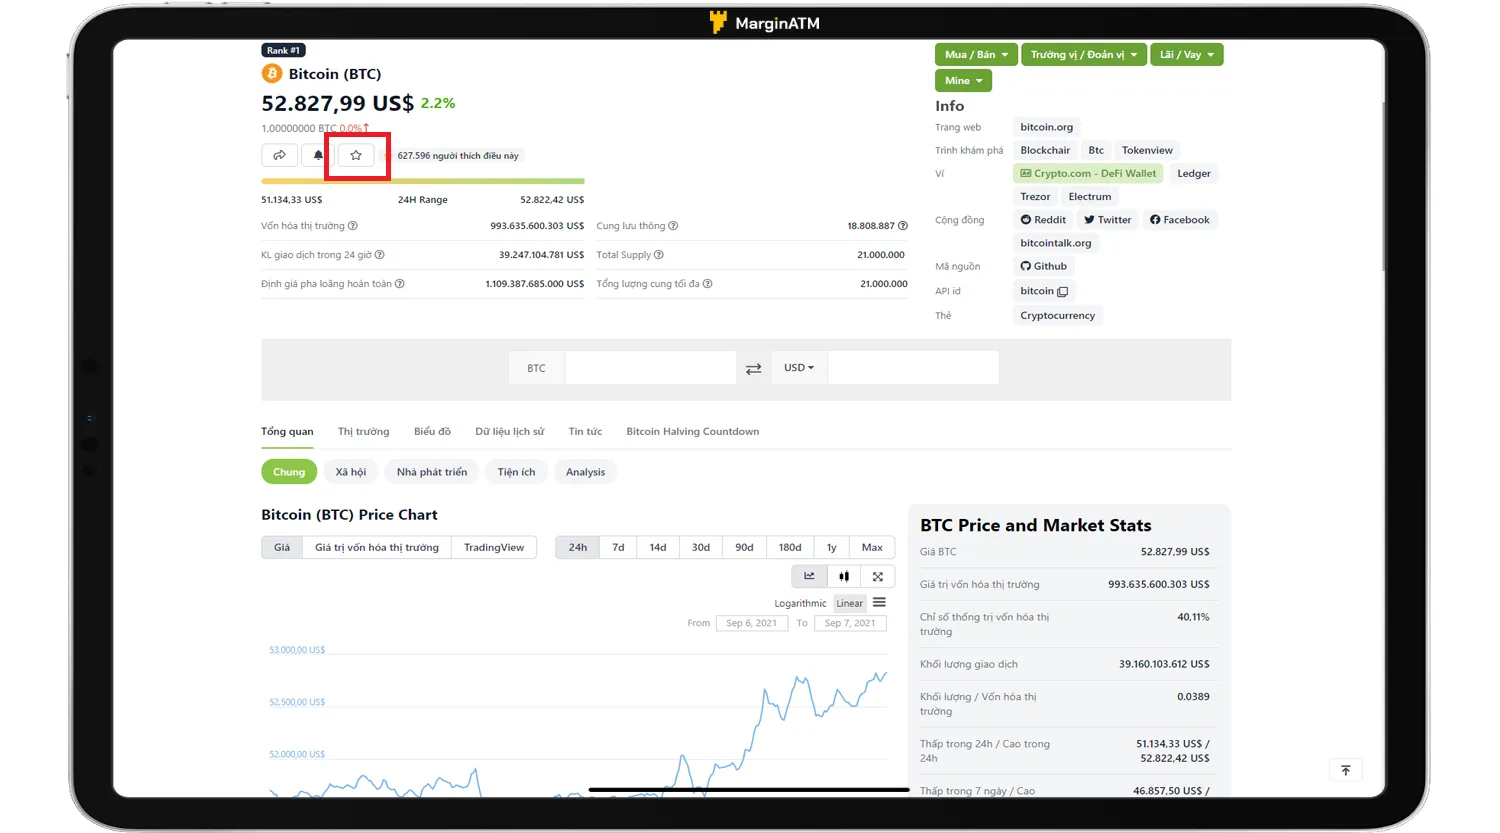Viewport: 1500px width, 833px height.
Task: Open the Tổng quan tab
Action: tap(287, 432)
